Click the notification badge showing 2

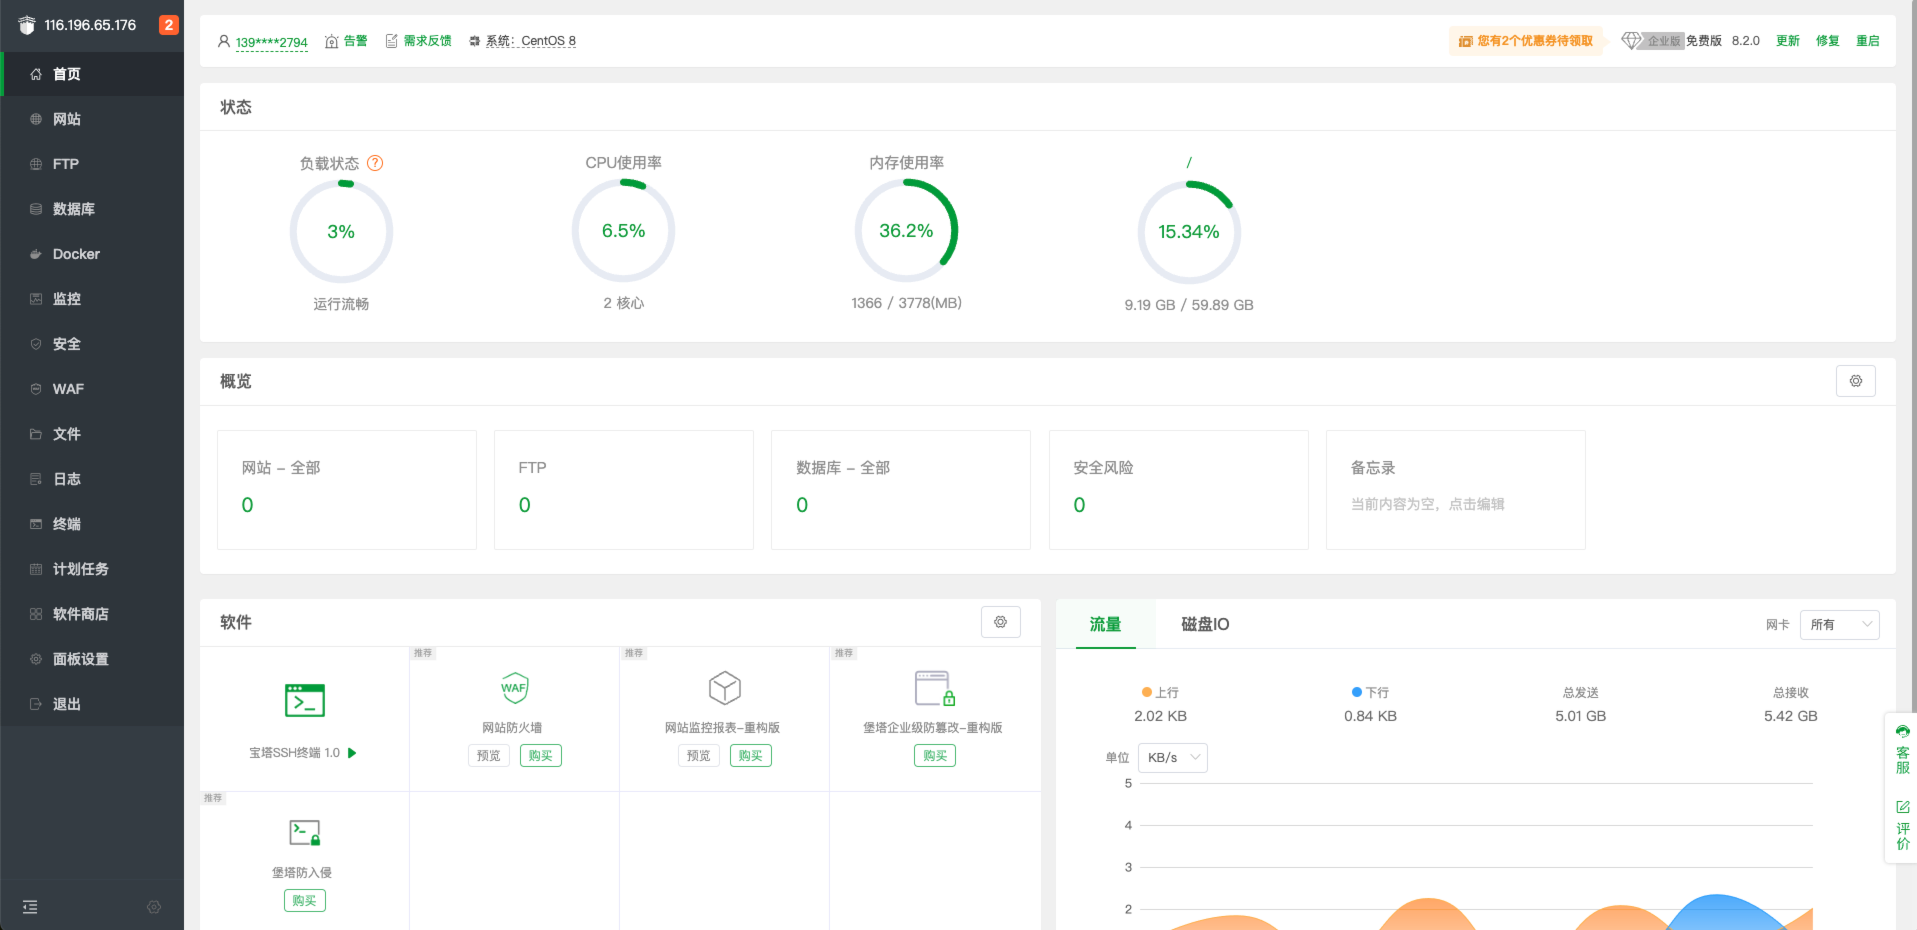[169, 25]
